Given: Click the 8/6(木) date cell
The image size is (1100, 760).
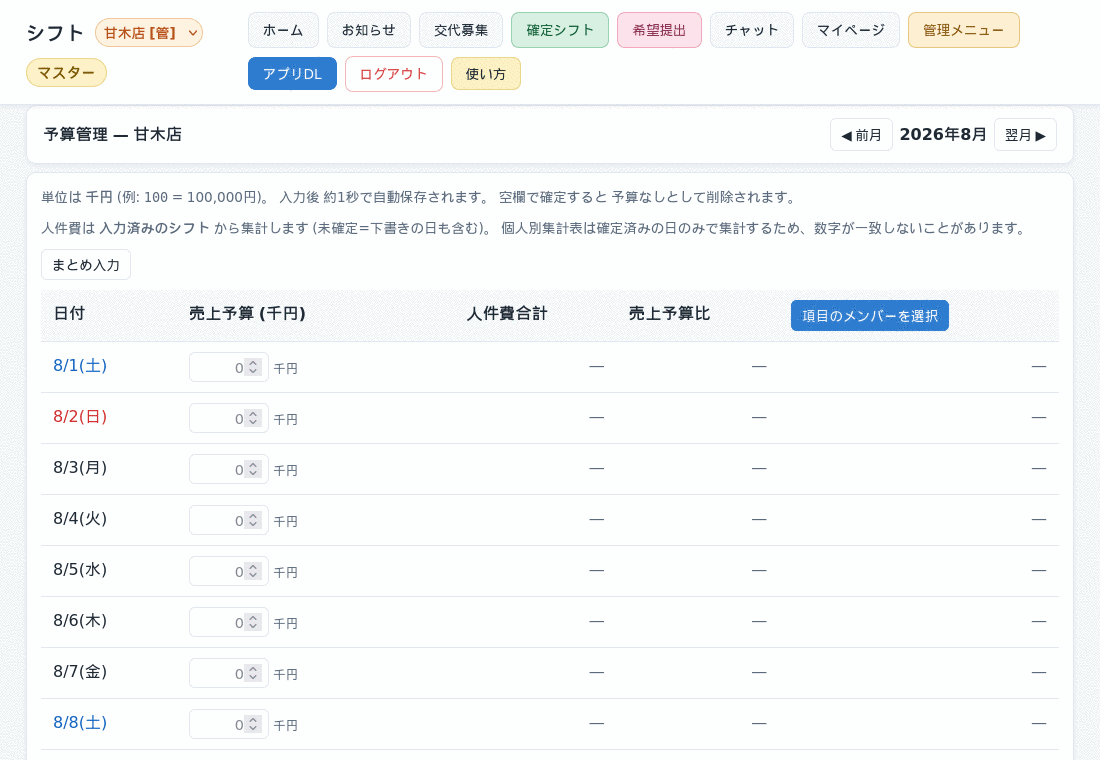Looking at the screenshot, I should [80, 621].
